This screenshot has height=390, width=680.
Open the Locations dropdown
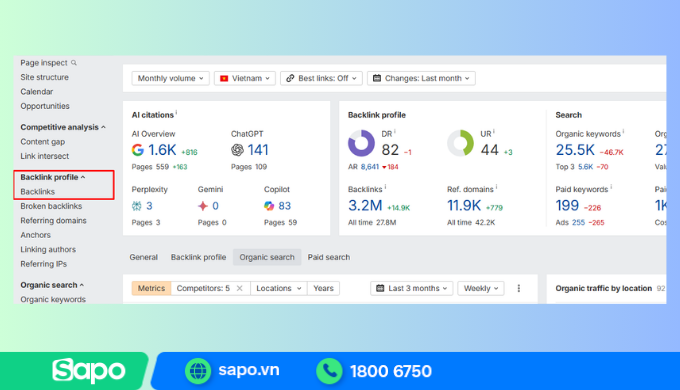[x=278, y=288]
